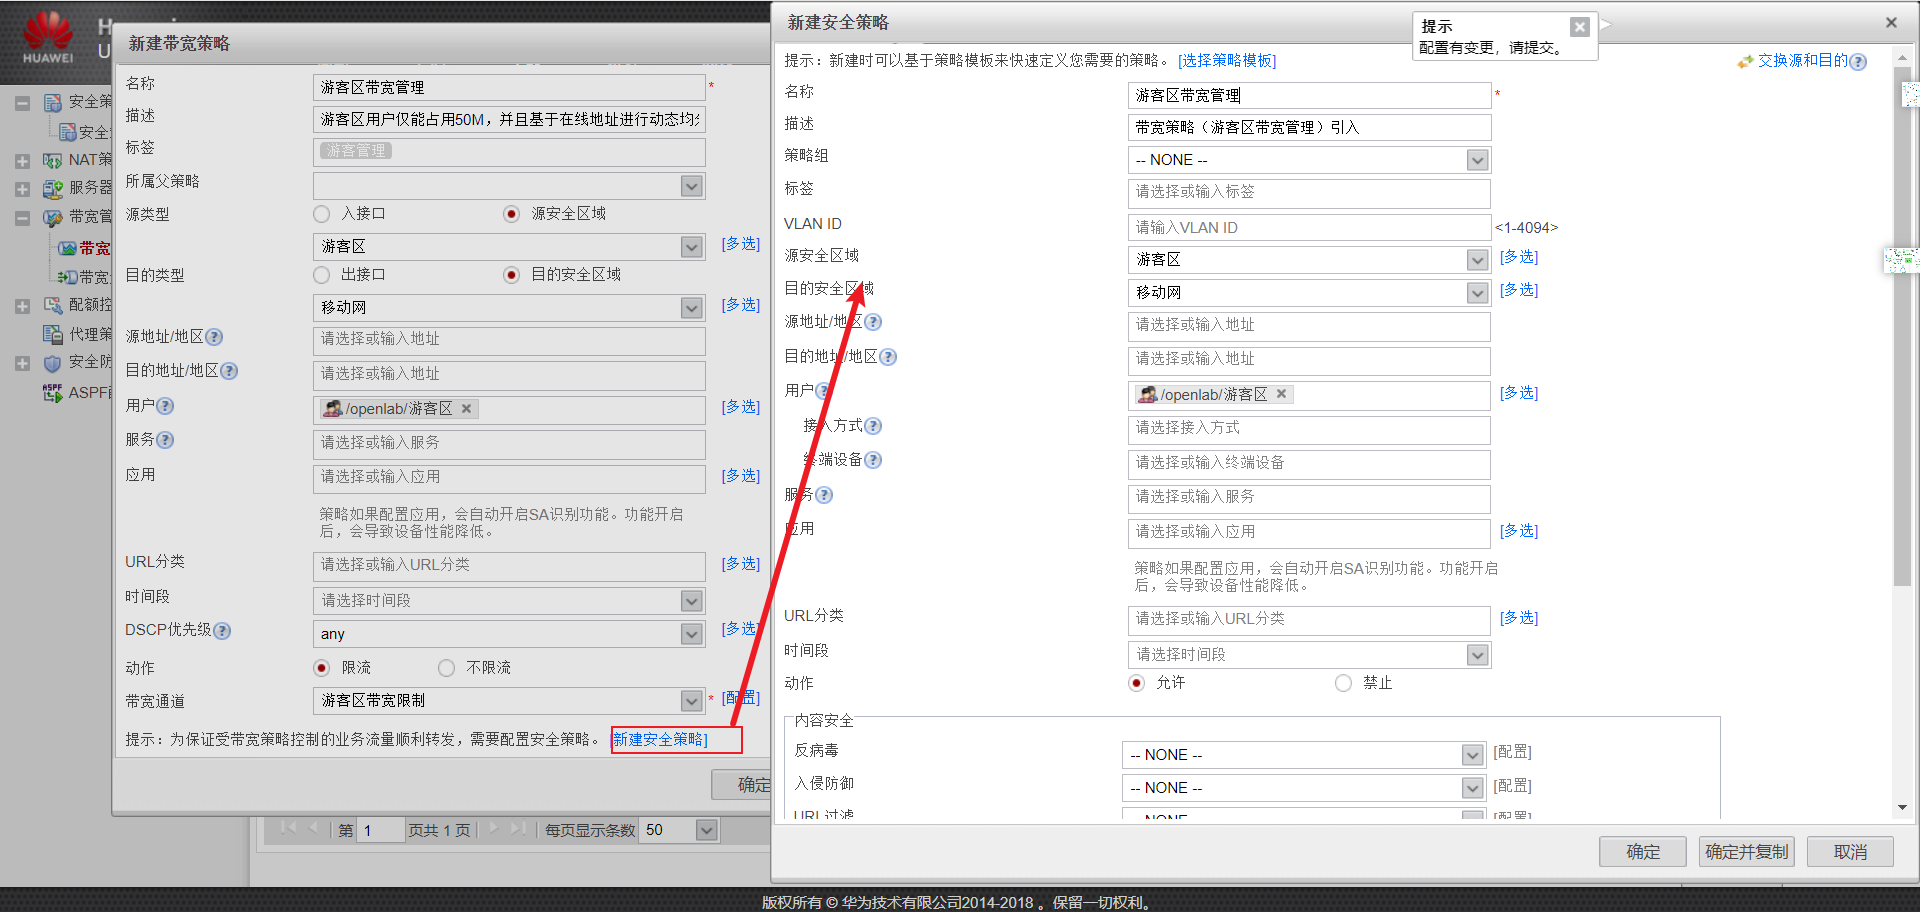This screenshot has width=1920, height=912.
Task: Click 配置 link next to 反病毒
Action: [1513, 752]
